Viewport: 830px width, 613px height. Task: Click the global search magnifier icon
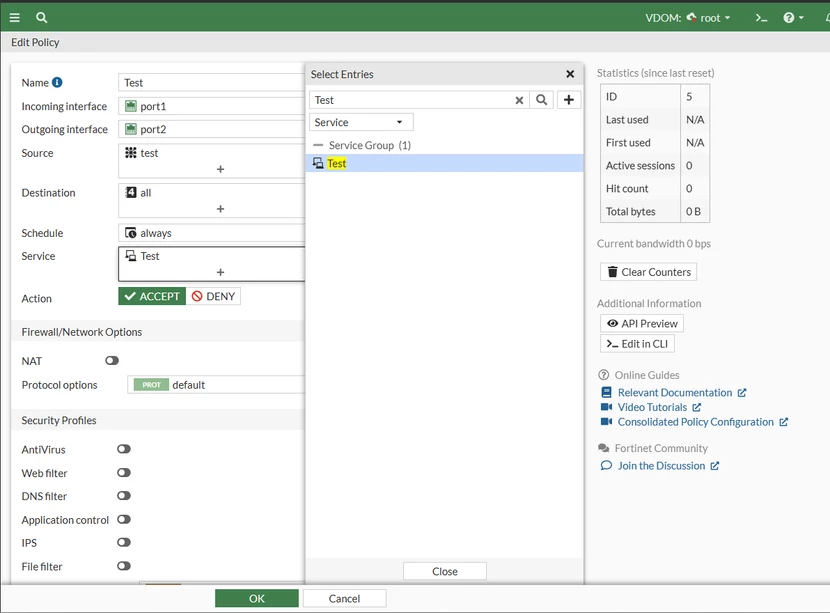coord(41,17)
